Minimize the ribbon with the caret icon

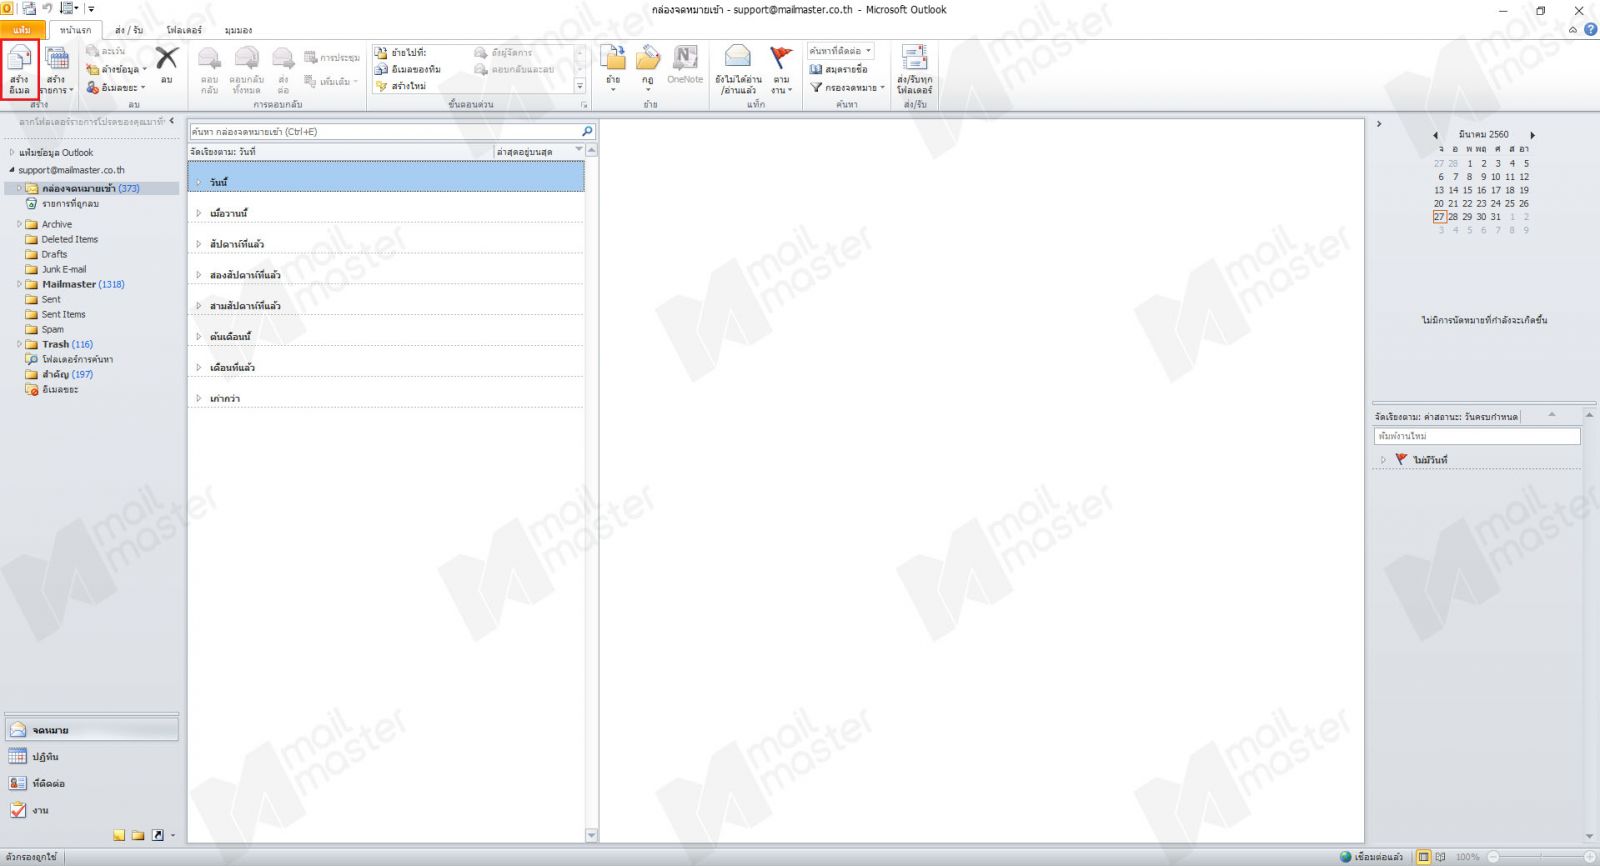[x=1573, y=30]
